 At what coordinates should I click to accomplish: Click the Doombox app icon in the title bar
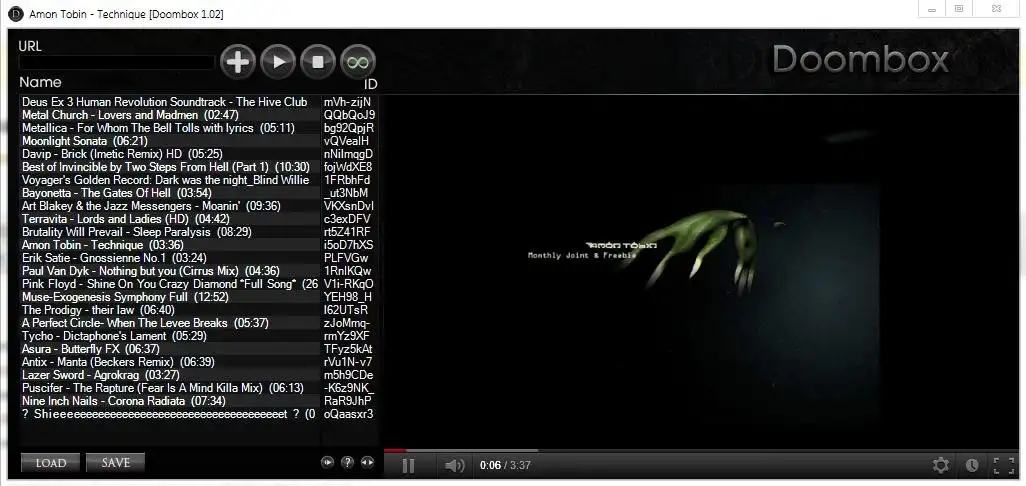click(16, 14)
